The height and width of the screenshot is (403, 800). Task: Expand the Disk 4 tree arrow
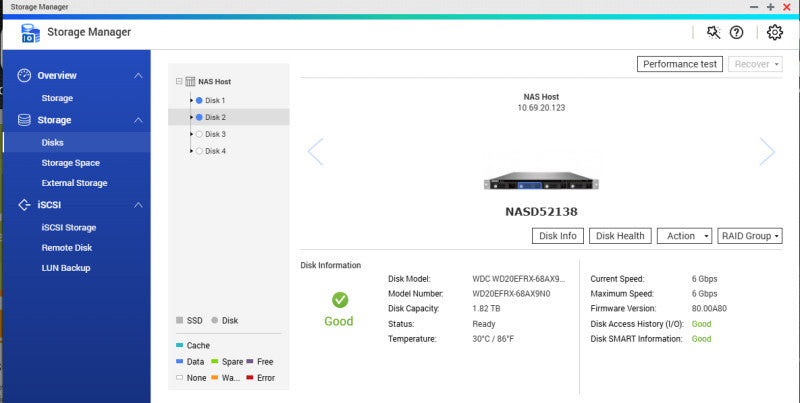coord(192,151)
